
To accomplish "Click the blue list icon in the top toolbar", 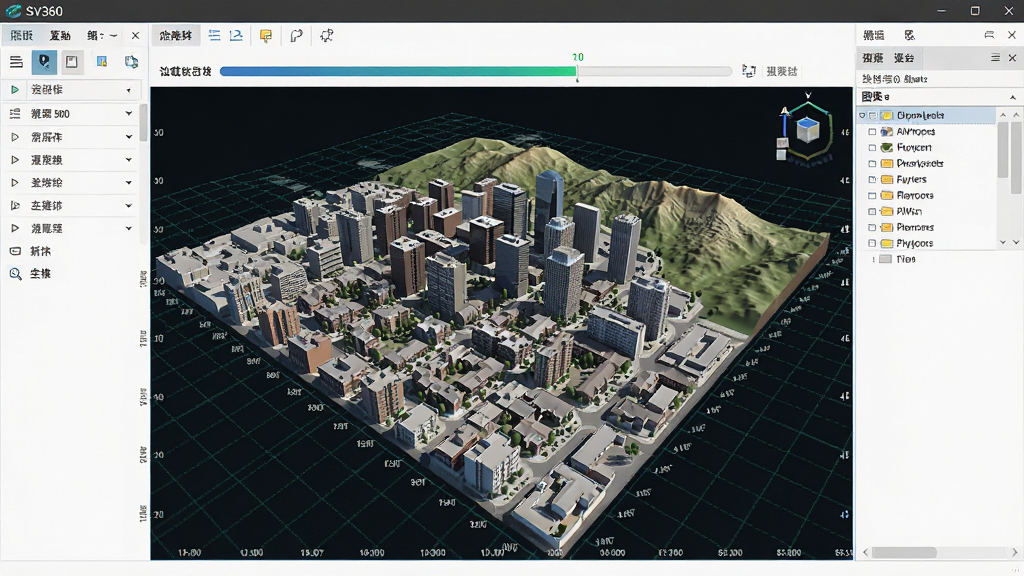I will (x=214, y=35).
